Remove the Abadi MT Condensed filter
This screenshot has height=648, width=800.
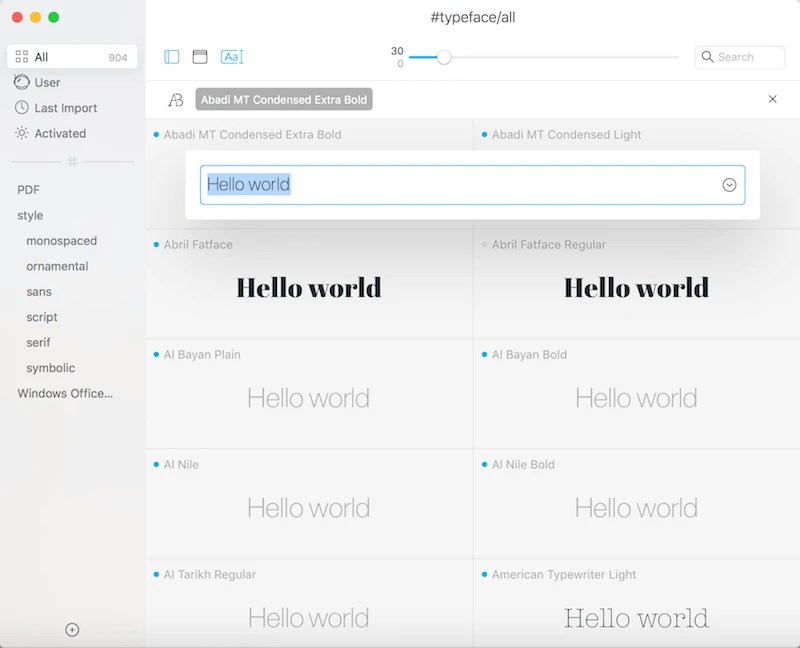pyautogui.click(x=772, y=99)
